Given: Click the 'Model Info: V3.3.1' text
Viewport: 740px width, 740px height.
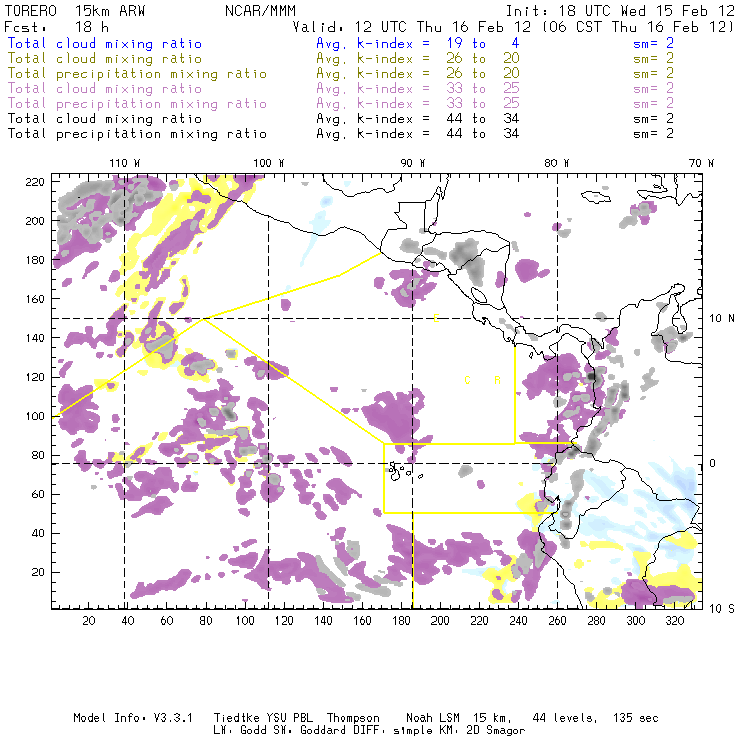Looking at the screenshot, I should 133,718.
